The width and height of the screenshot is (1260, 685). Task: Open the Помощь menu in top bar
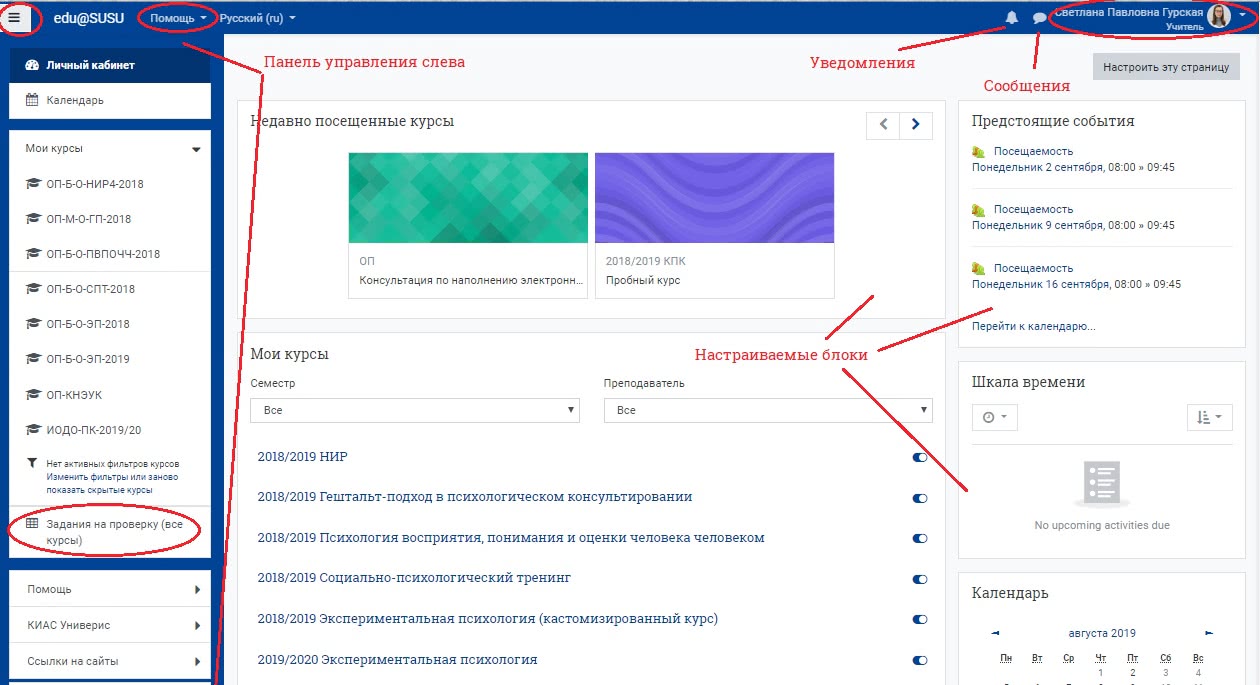(178, 18)
